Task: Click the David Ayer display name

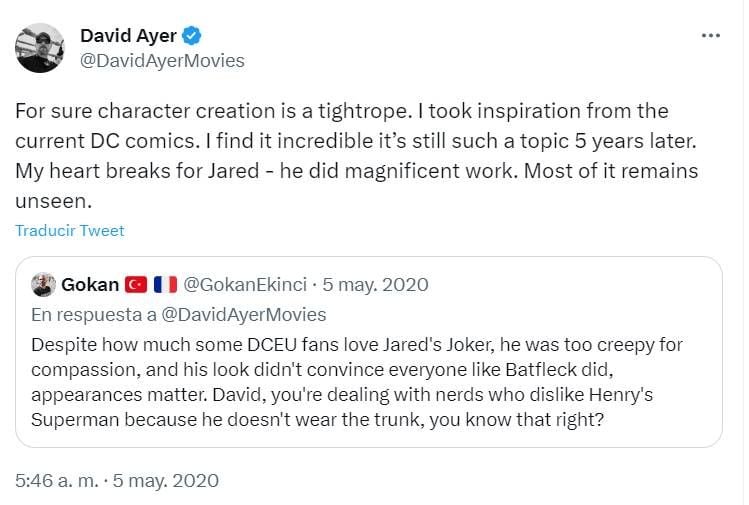Action: [128, 36]
